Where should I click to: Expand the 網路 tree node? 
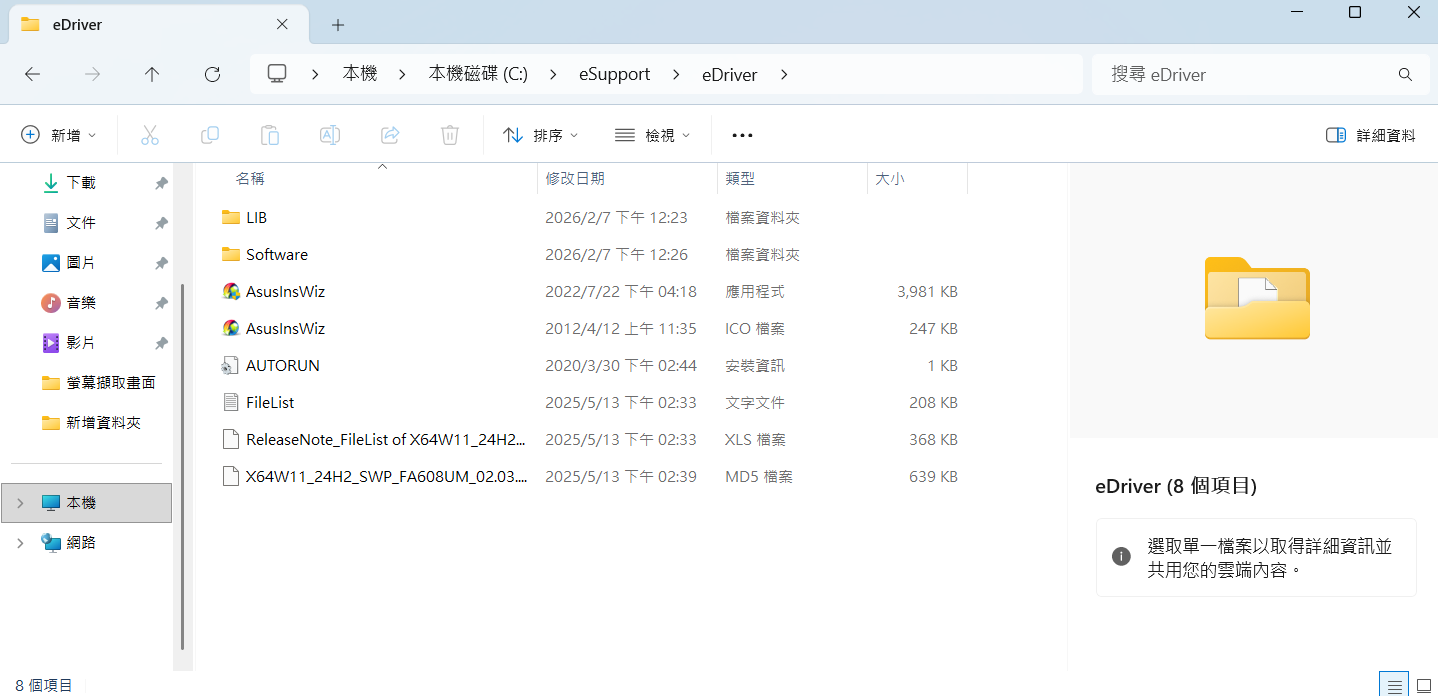(20, 543)
